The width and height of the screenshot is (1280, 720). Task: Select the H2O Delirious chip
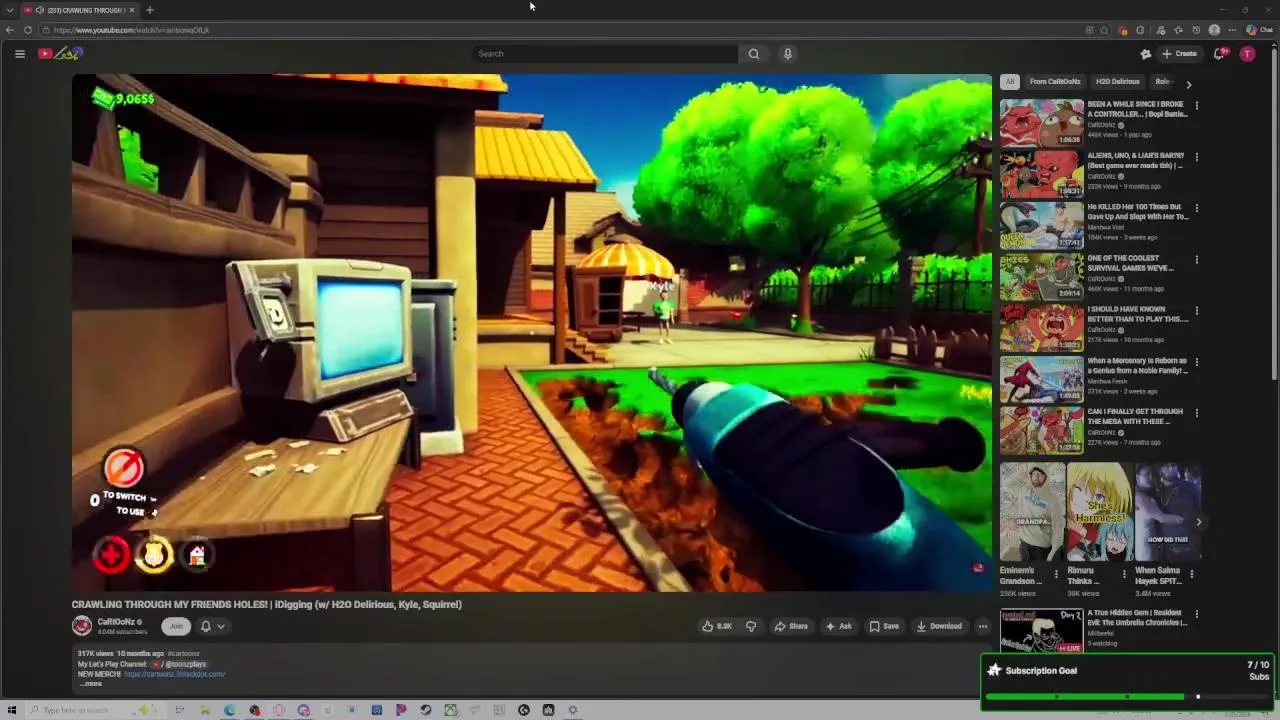pos(1117,82)
